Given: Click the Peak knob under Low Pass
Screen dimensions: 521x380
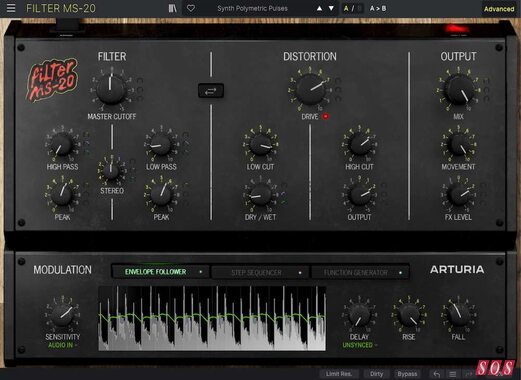Looking at the screenshot, I should tap(161, 194).
